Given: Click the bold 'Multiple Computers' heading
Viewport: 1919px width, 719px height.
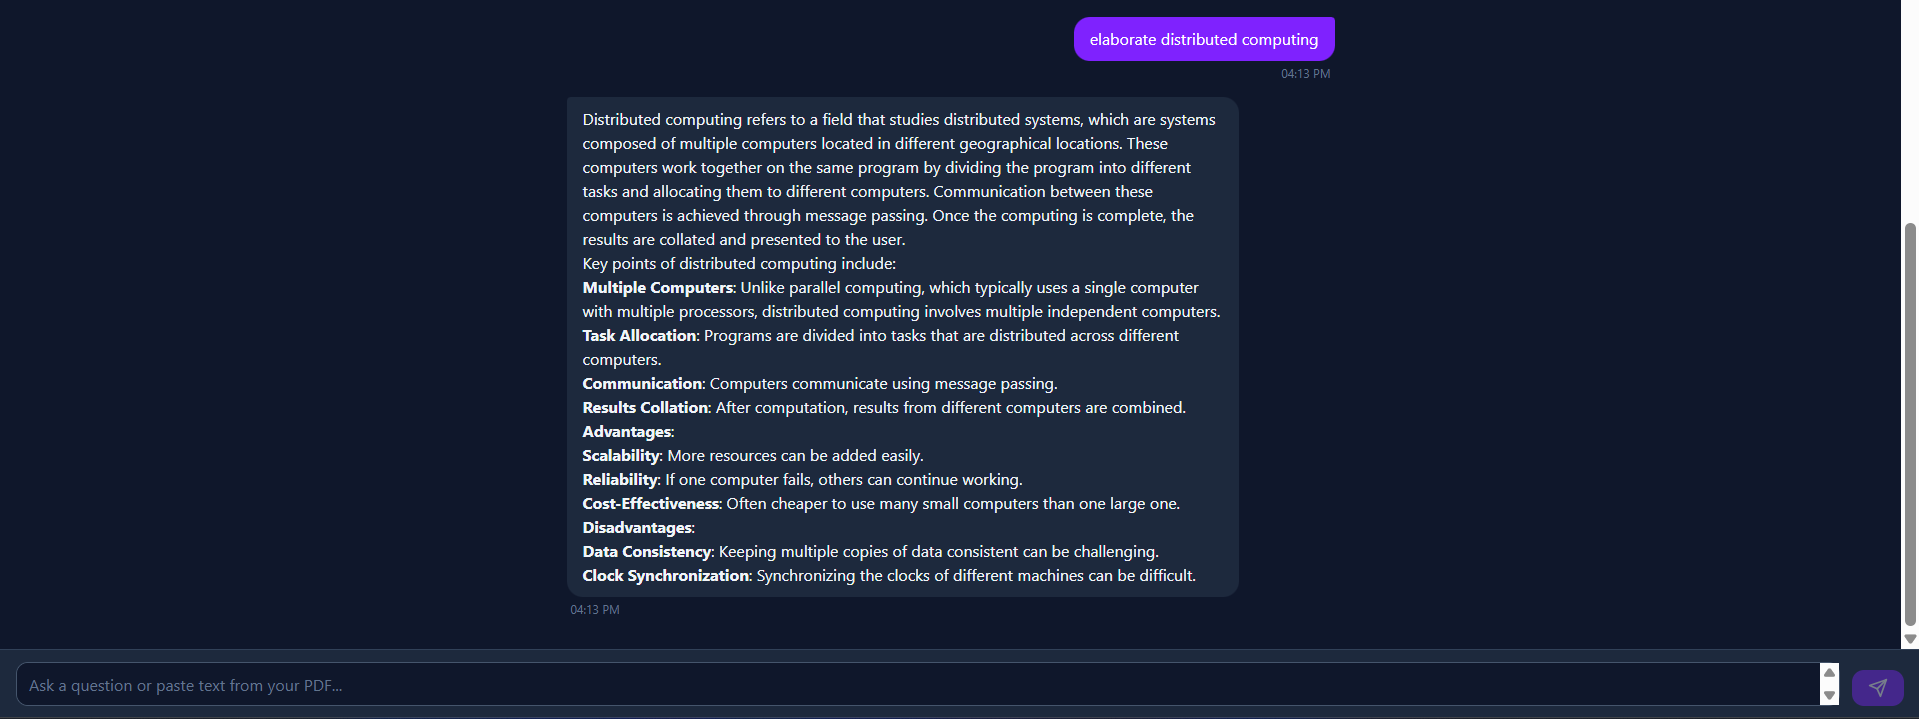Looking at the screenshot, I should 657,288.
